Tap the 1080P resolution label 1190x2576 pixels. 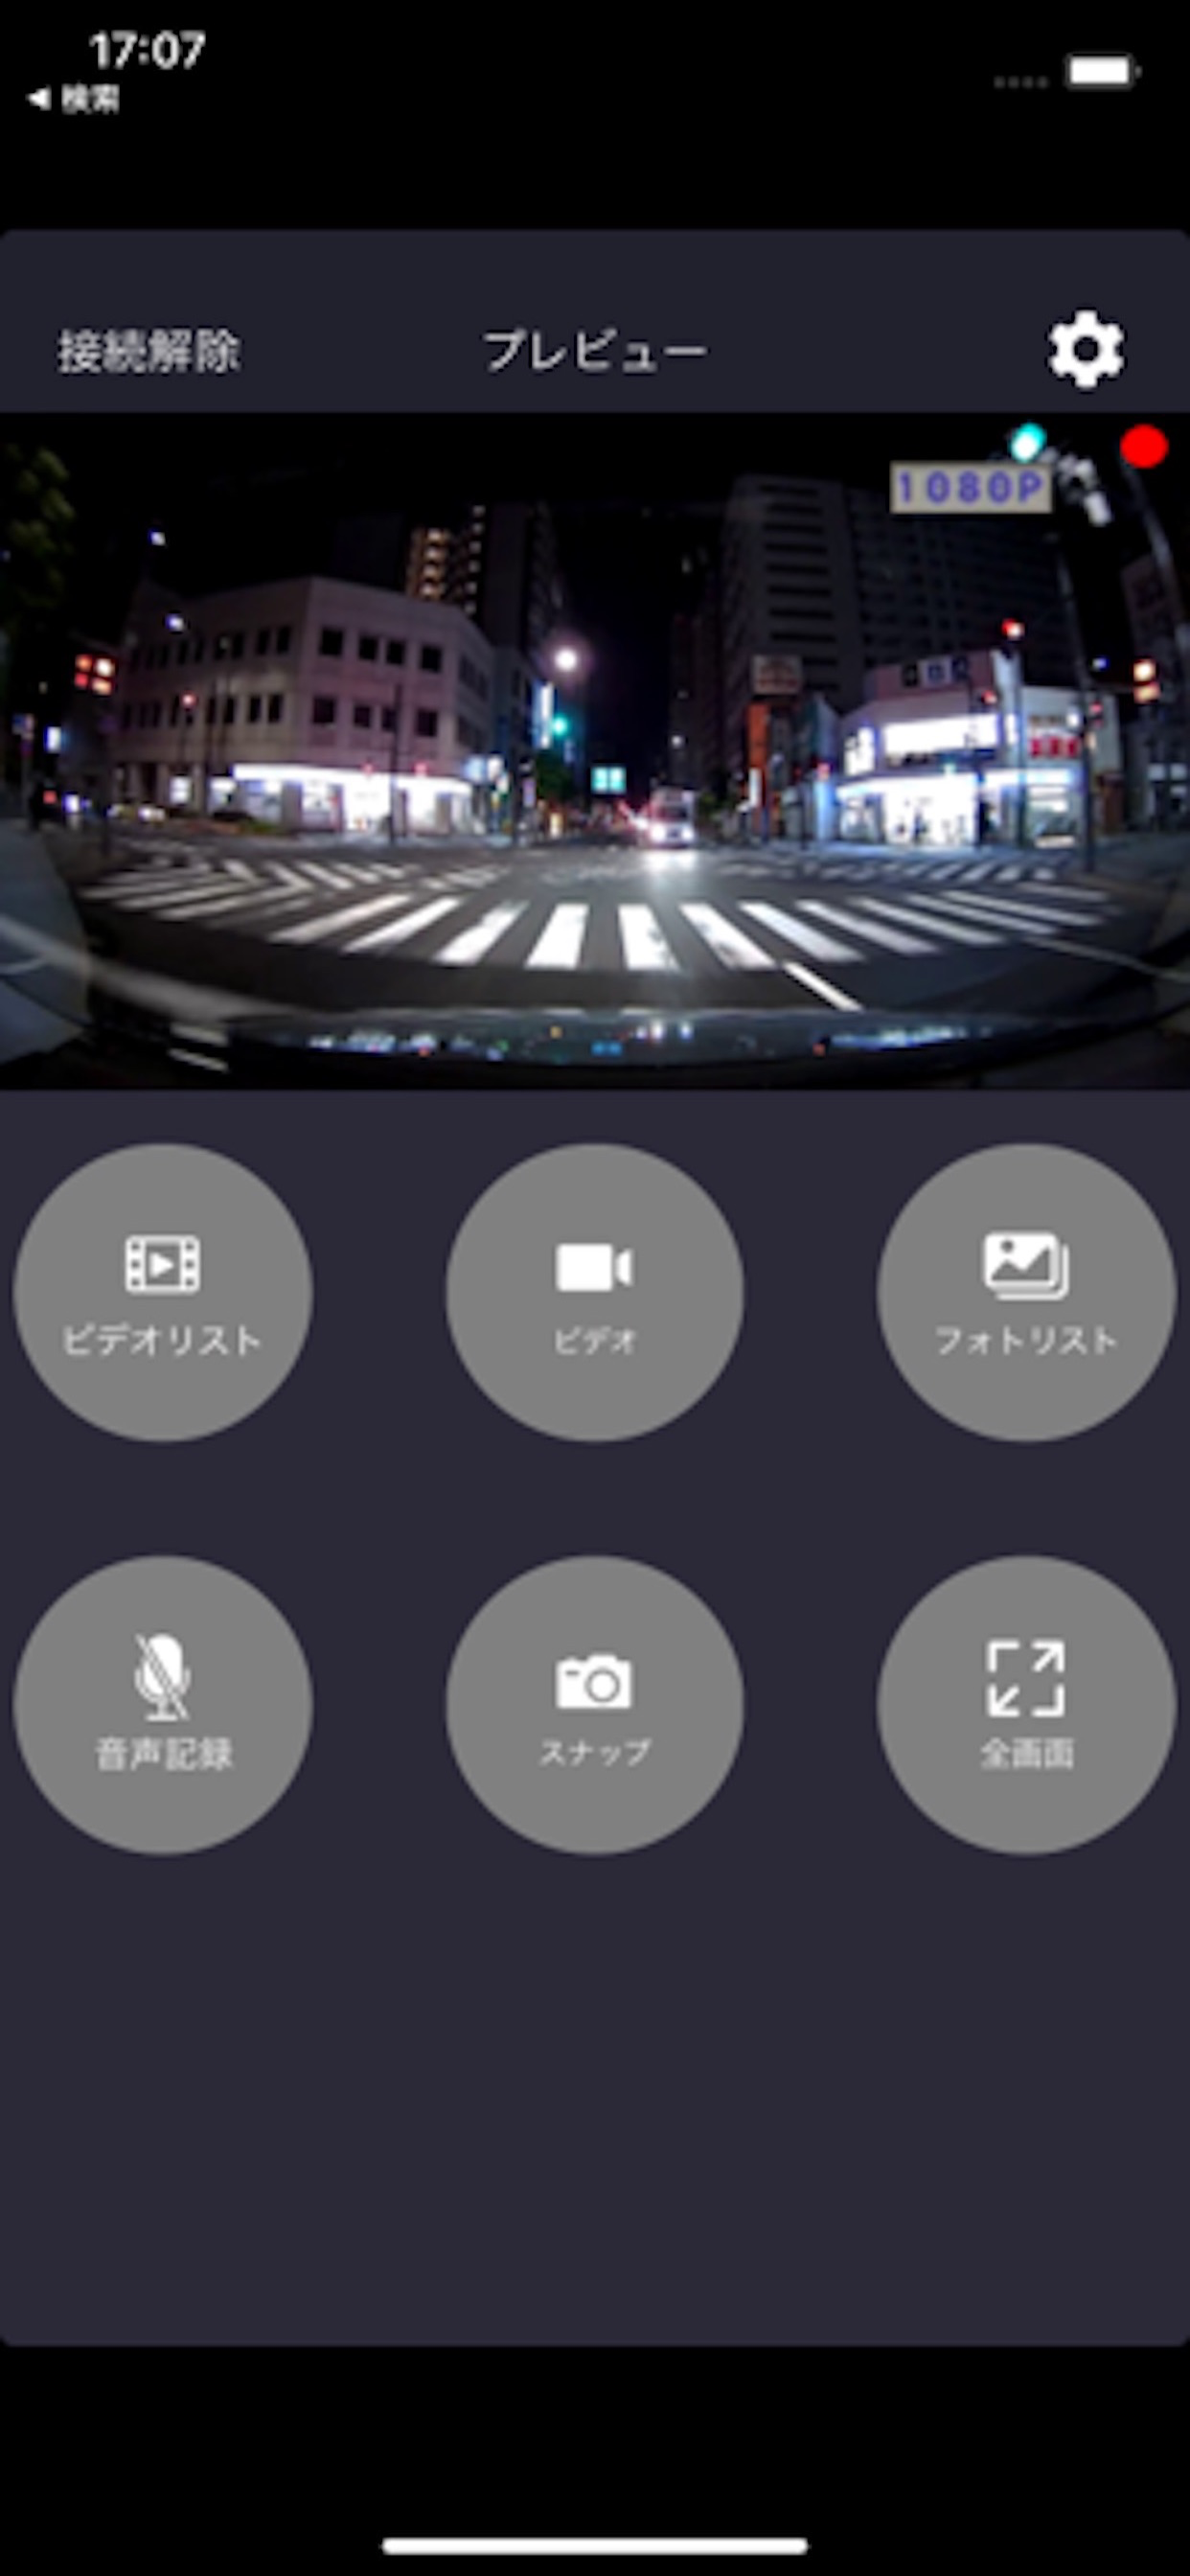[x=970, y=488]
